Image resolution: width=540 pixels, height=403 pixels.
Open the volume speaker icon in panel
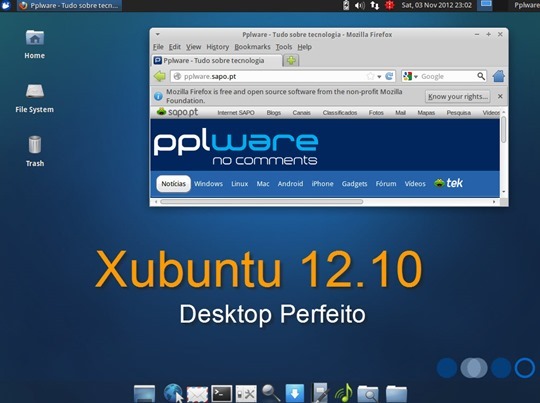360,6
